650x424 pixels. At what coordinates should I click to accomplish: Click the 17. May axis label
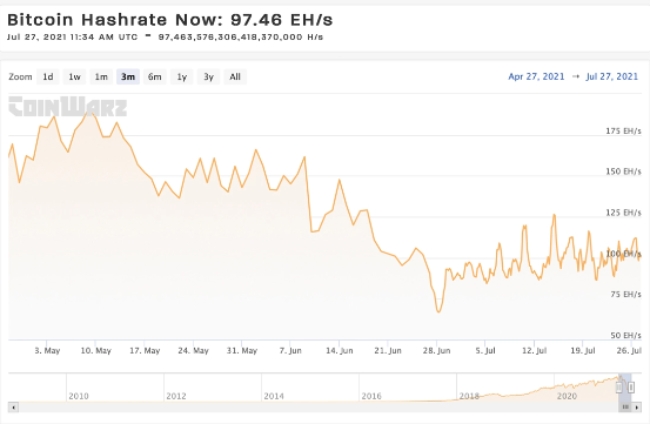[x=145, y=351]
